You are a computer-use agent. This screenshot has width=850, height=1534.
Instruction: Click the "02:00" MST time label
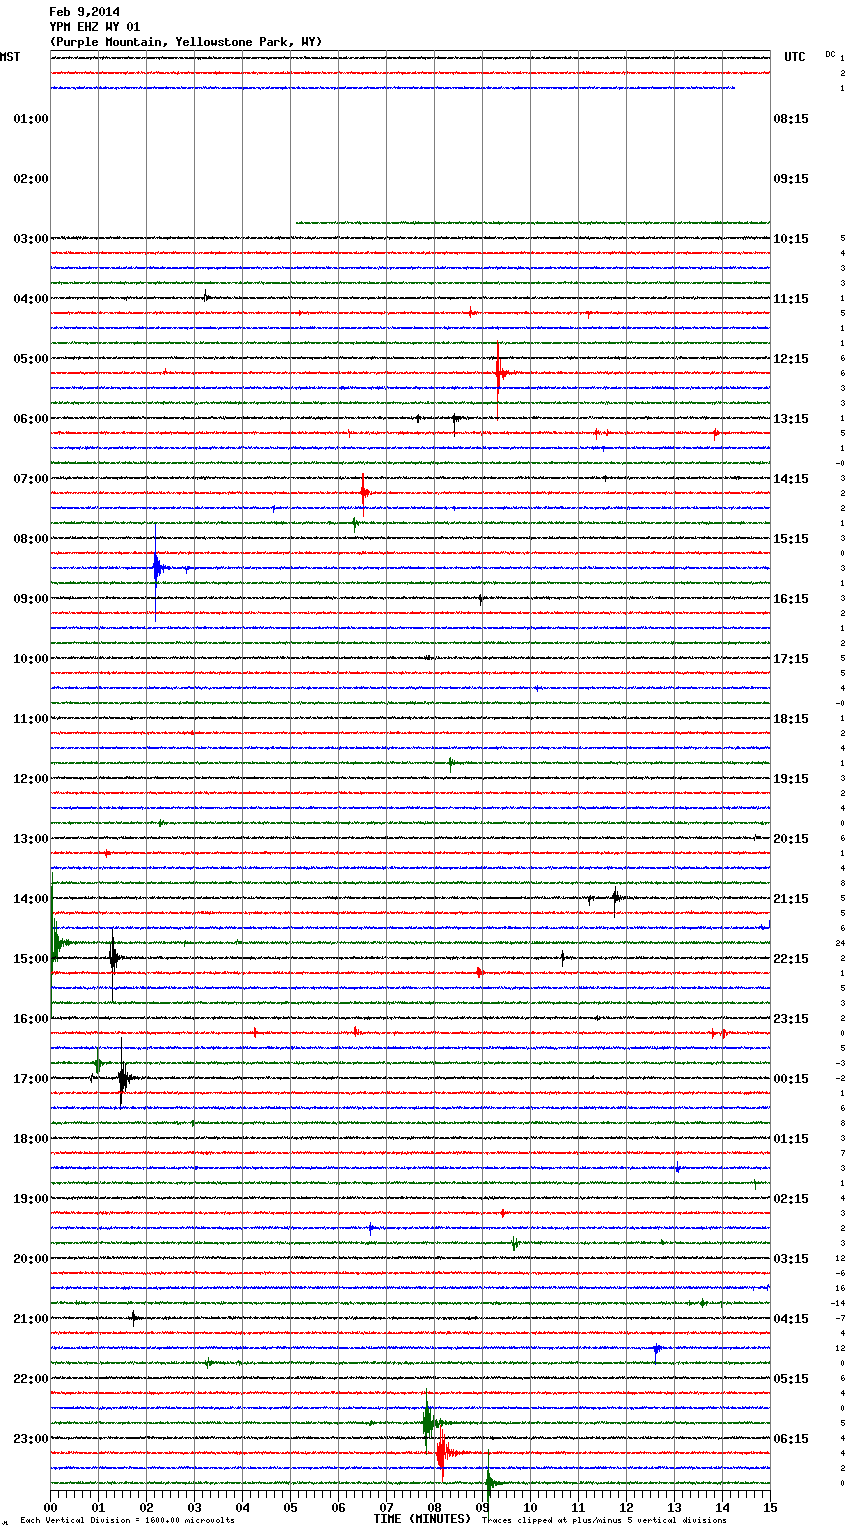point(30,179)
